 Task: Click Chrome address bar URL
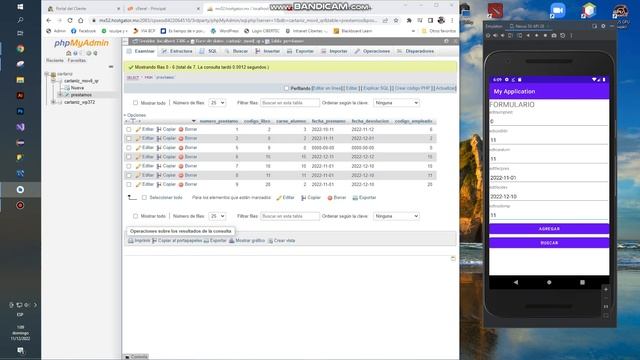pos(238,20)
